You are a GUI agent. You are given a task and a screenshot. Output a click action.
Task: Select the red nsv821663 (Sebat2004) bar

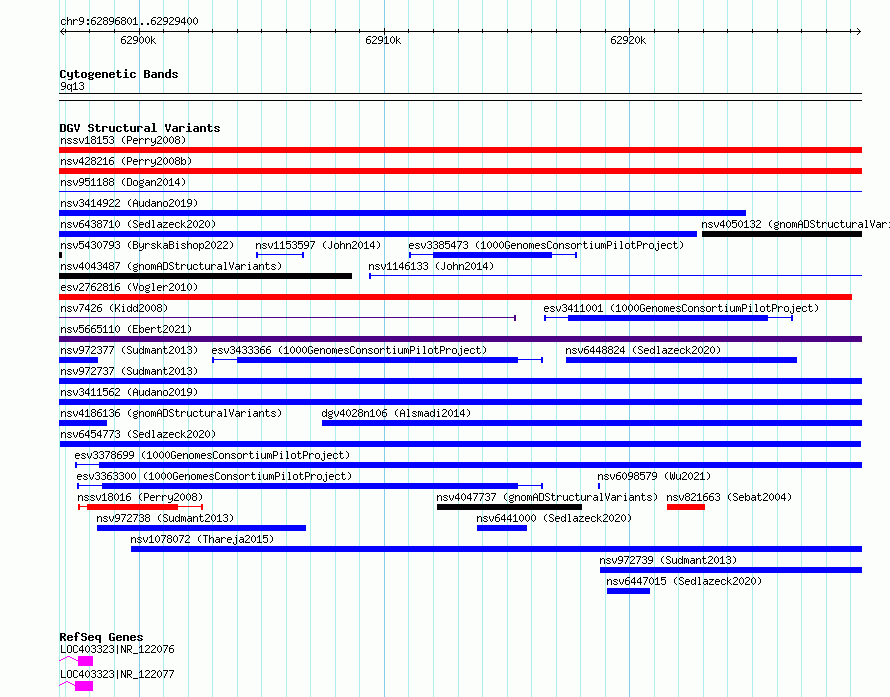pyautogui.click(x=686, y=507)
